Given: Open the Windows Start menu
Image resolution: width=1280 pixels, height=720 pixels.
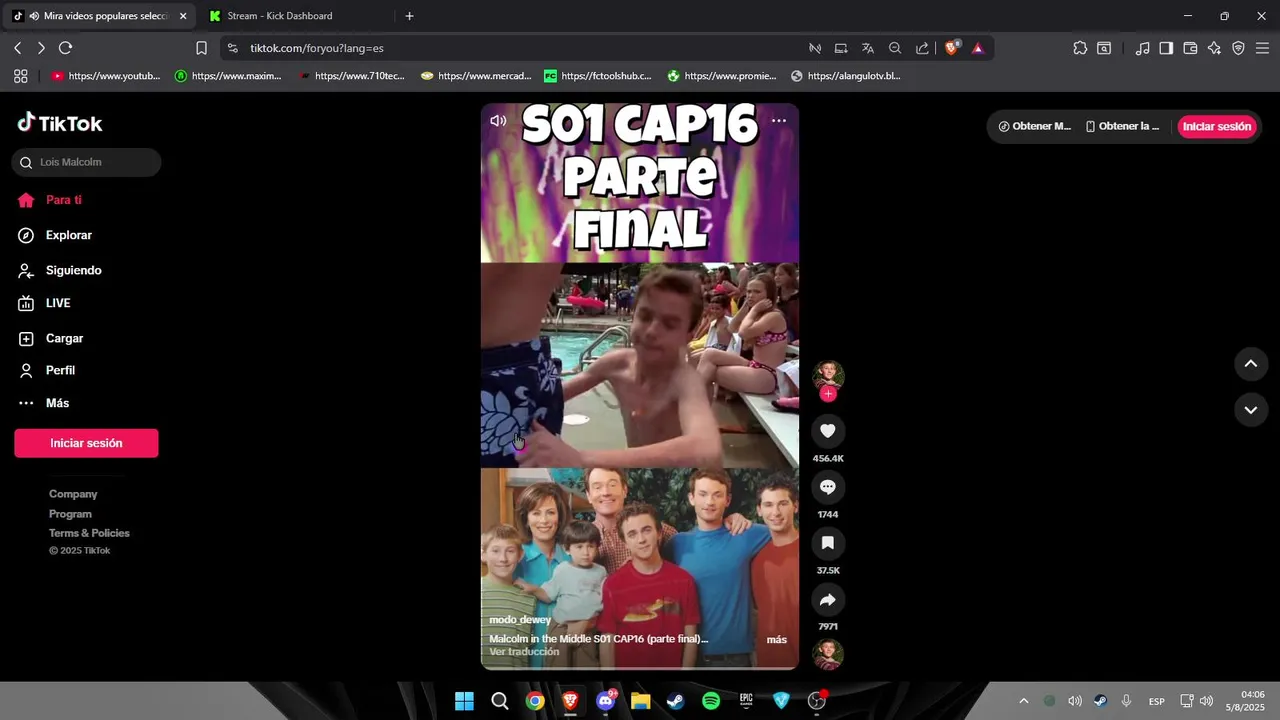Looking at the screenshot, I should (464, 701).
